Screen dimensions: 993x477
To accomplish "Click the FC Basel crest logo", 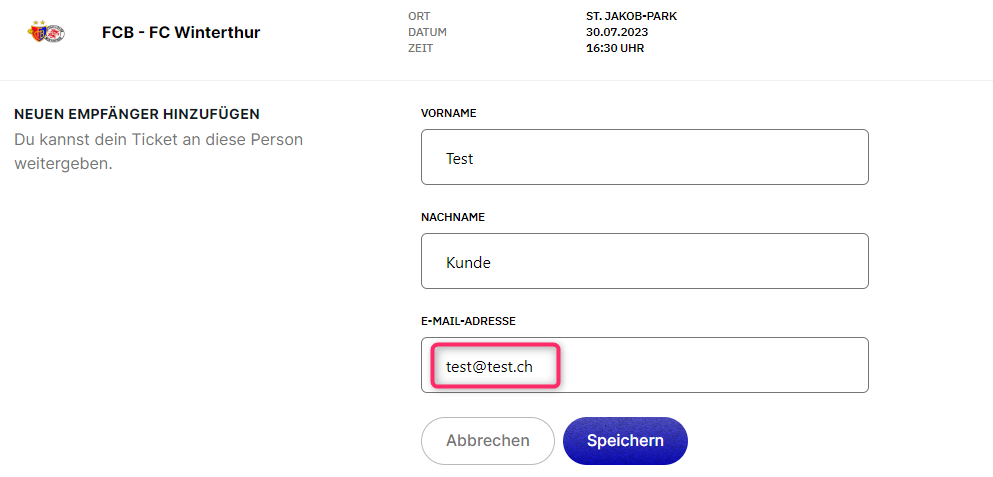I will 38,32.
